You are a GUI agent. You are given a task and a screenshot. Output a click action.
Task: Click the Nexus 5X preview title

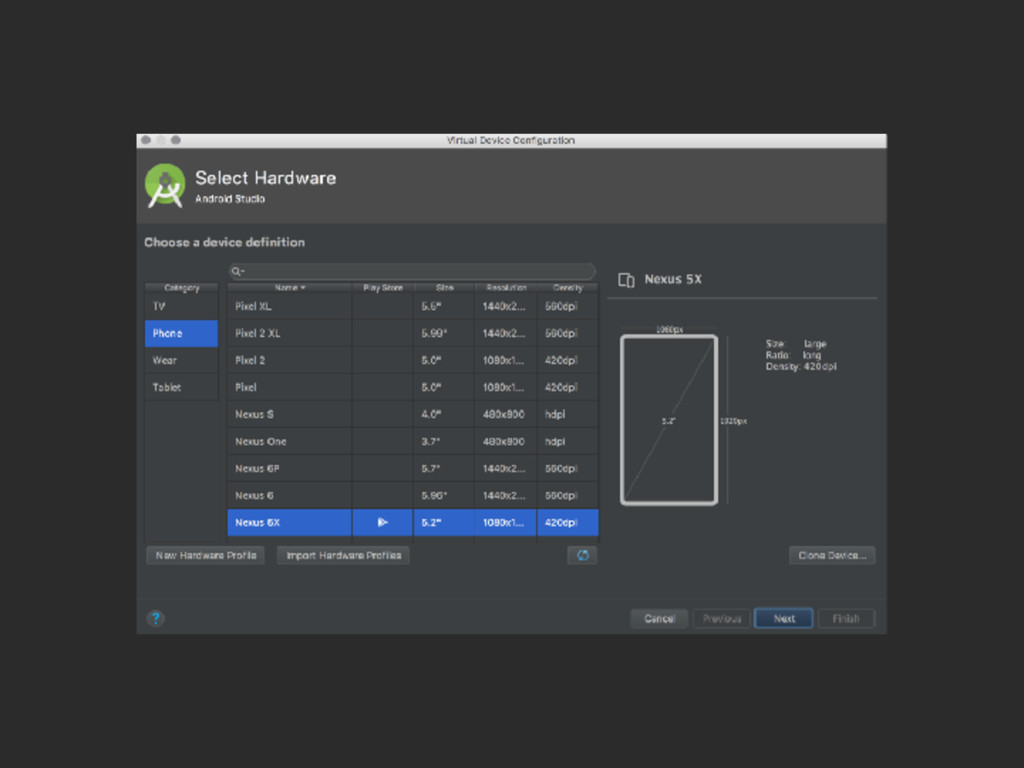(x=673, y=280)
